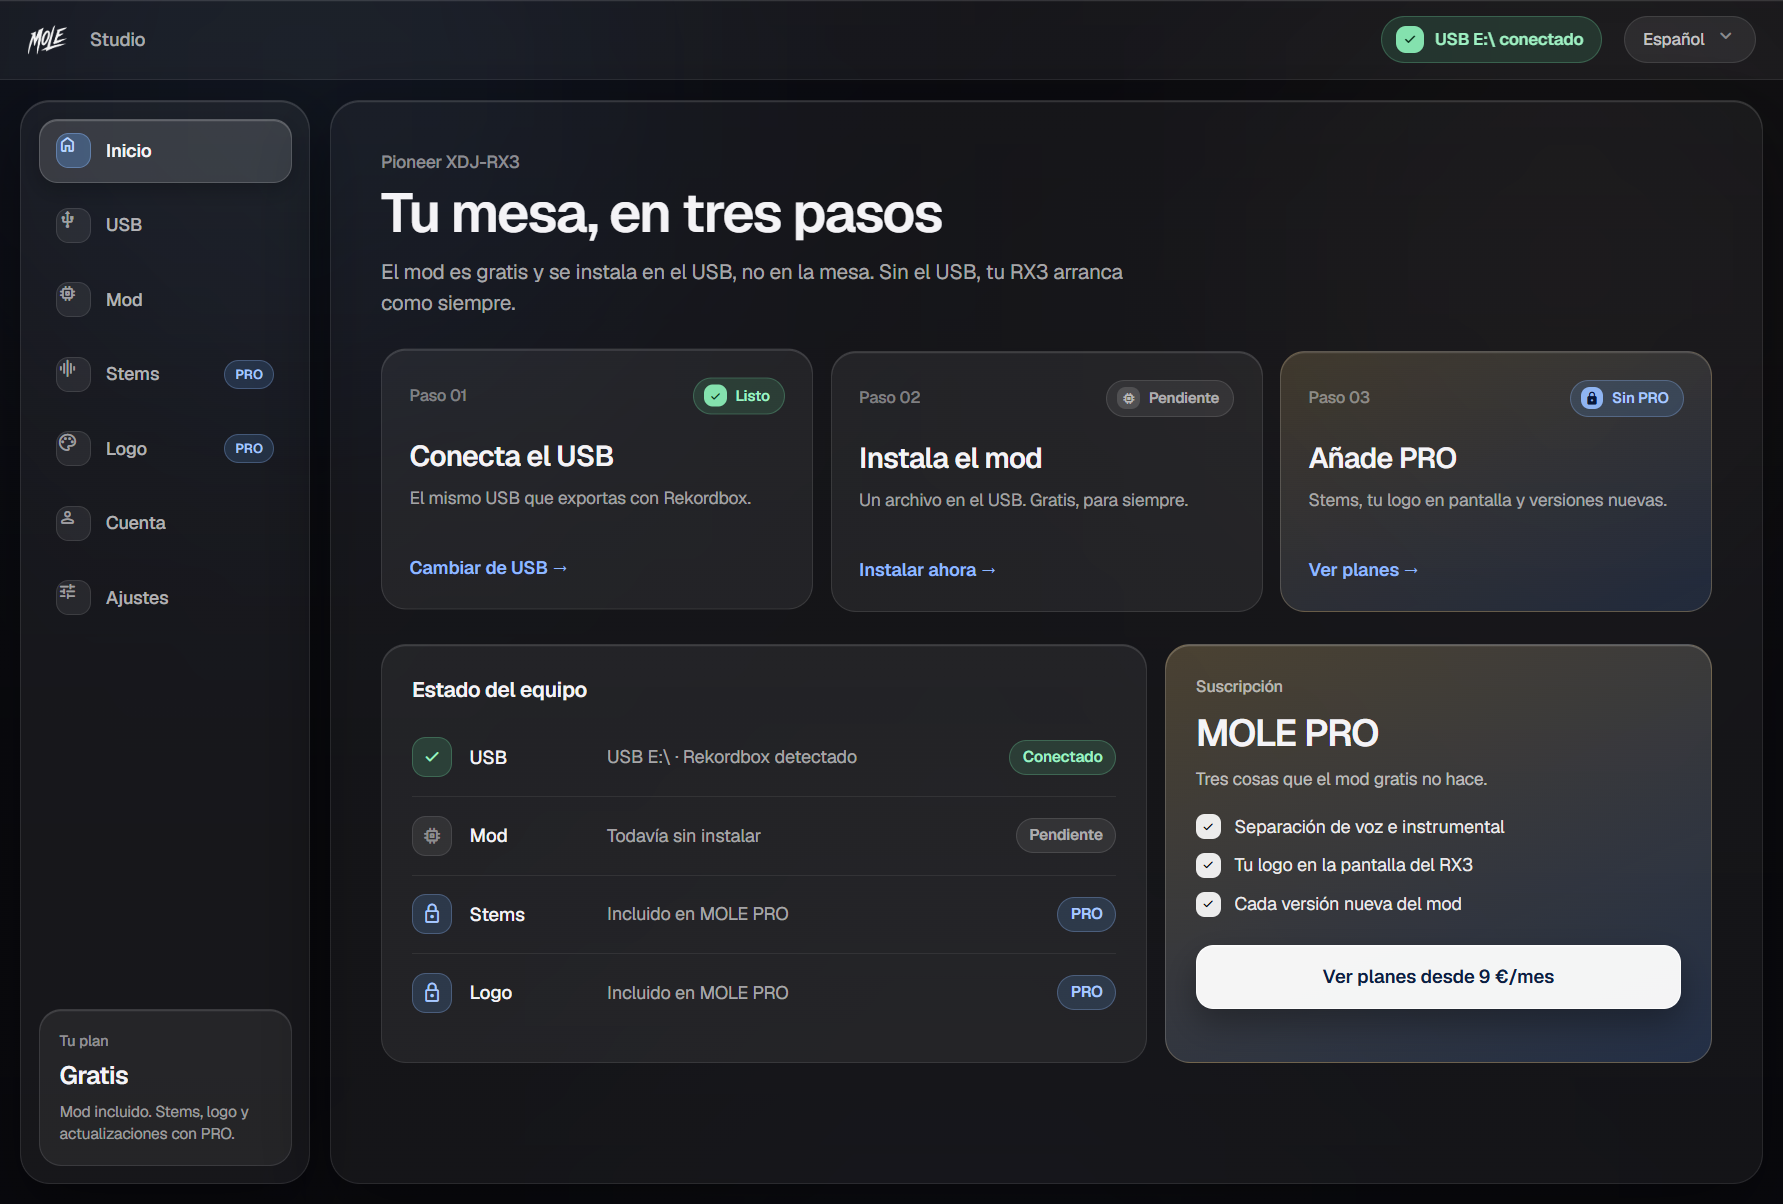
Task: Click 'Incluido en MOLE PRO' in Stems row
Action: (x=698, y=914)
